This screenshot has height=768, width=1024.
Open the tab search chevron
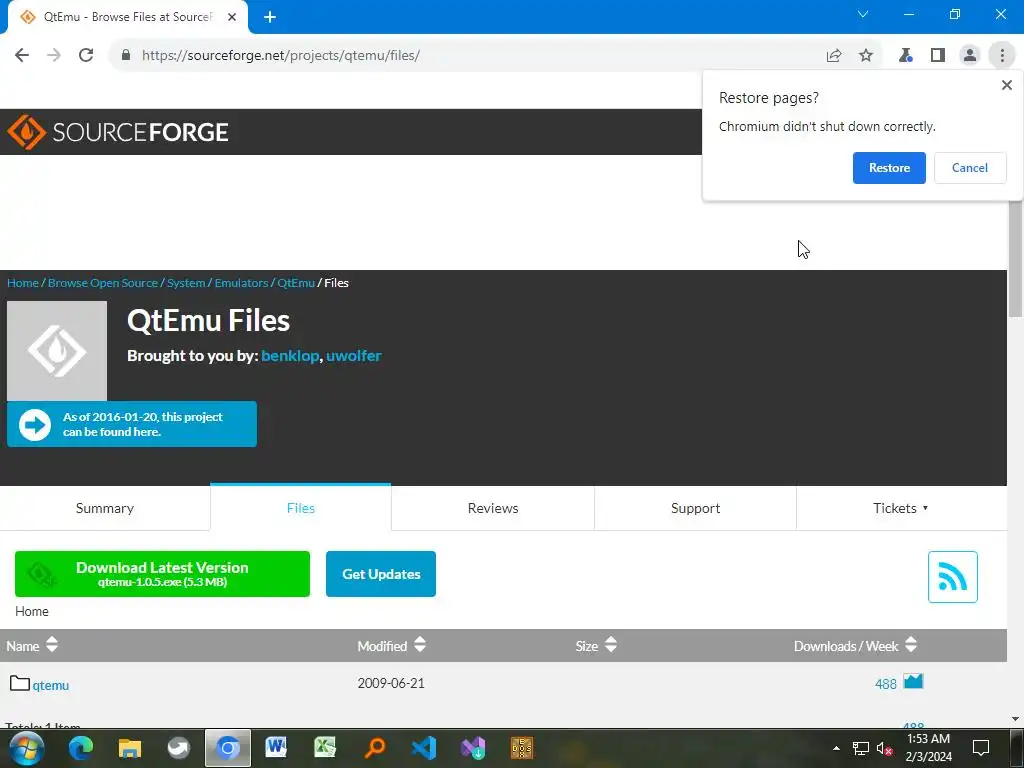point(863,14)
